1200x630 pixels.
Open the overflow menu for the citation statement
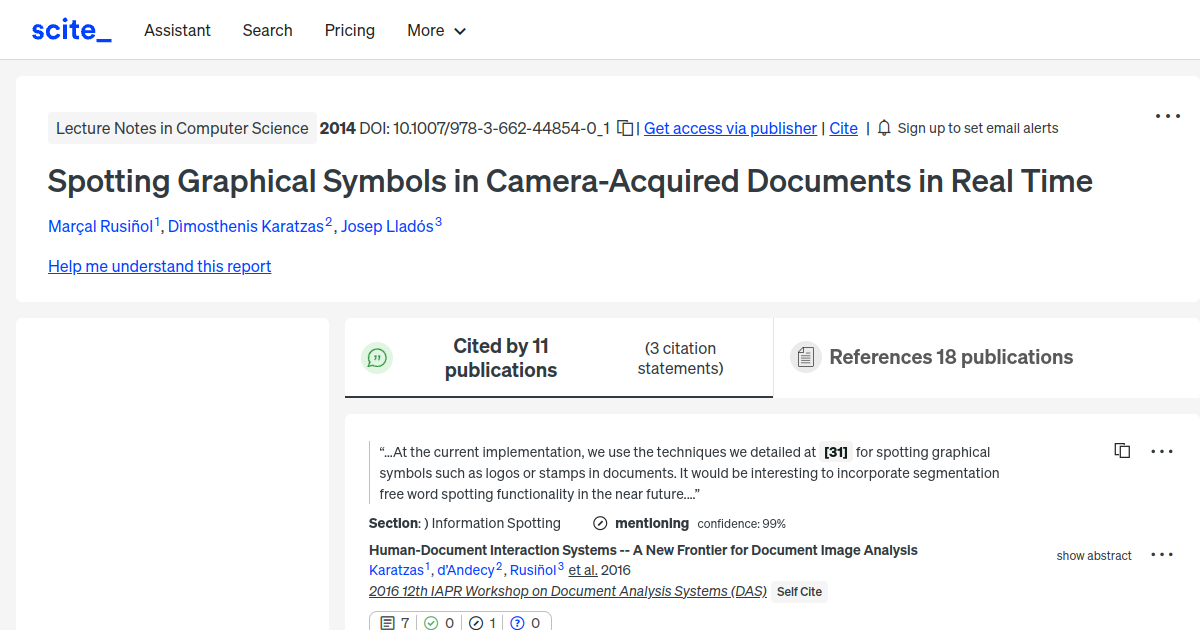[x=1162, y=451]
